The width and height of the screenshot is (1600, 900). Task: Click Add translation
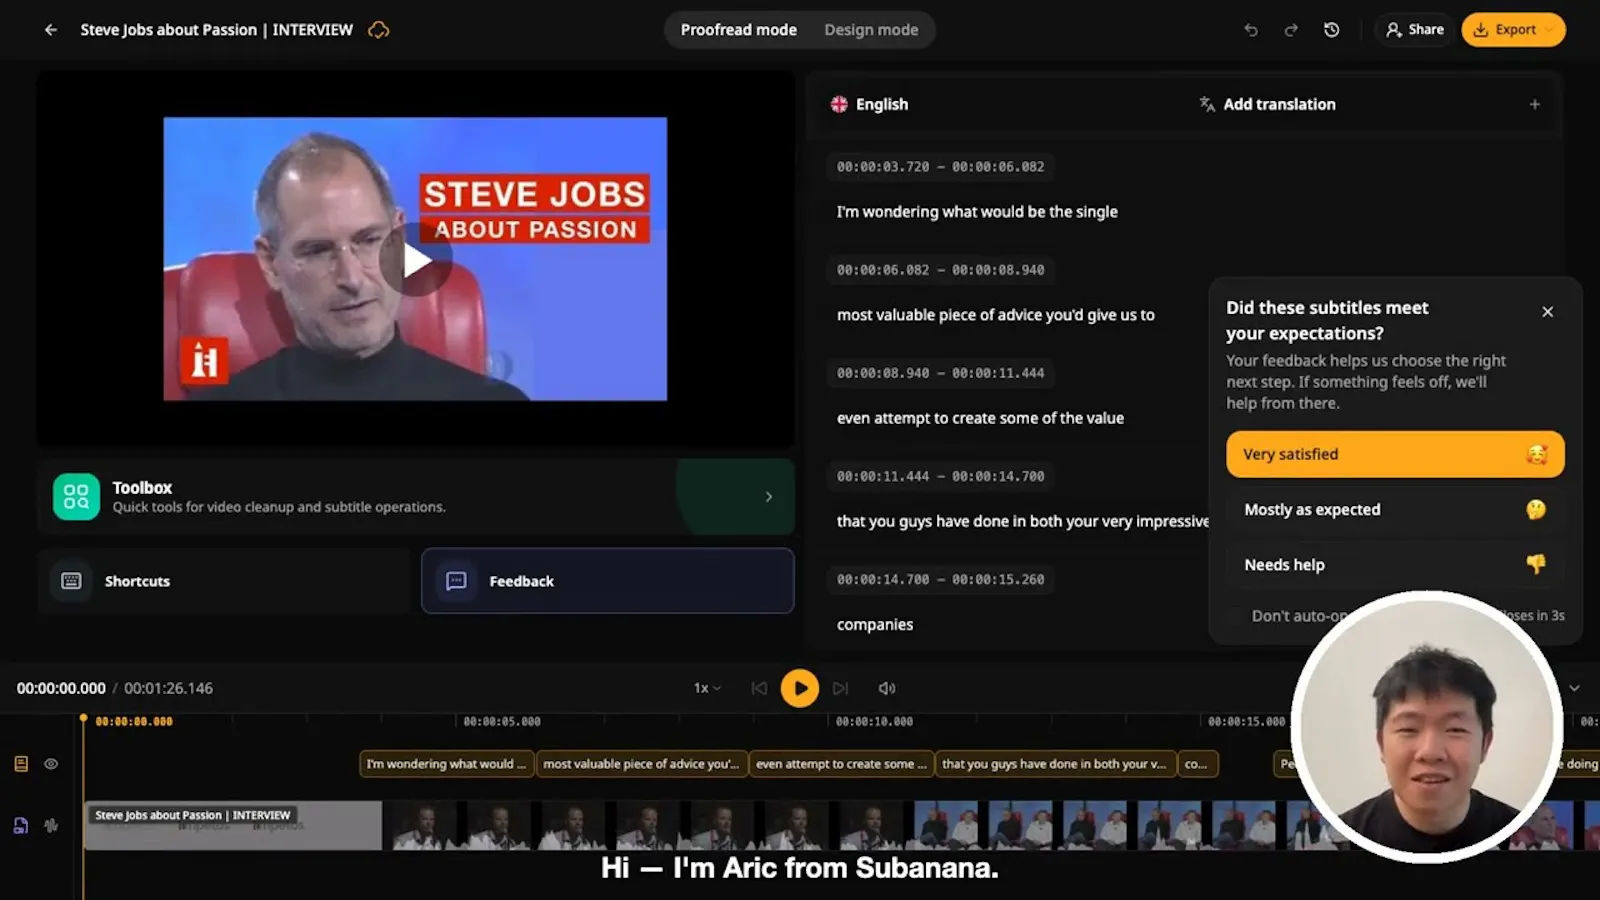(x=1267, y=104)
